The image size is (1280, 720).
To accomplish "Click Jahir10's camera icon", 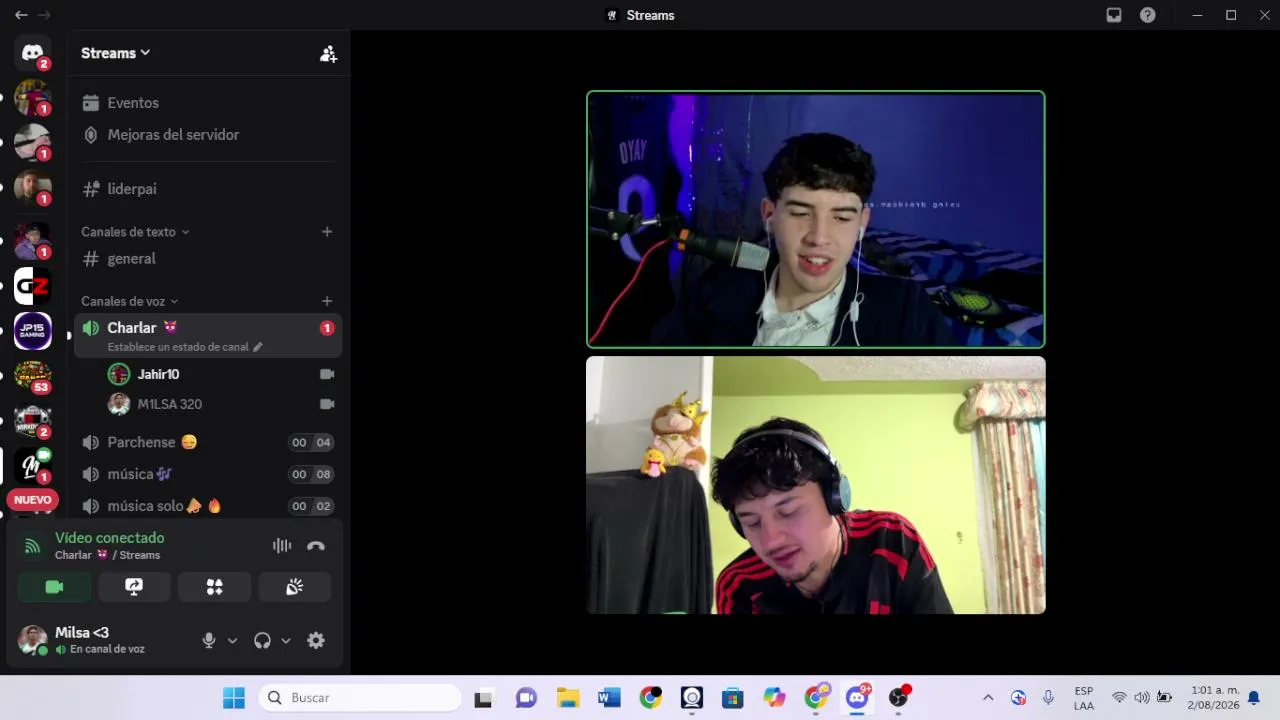I will (x=326, y=374).
